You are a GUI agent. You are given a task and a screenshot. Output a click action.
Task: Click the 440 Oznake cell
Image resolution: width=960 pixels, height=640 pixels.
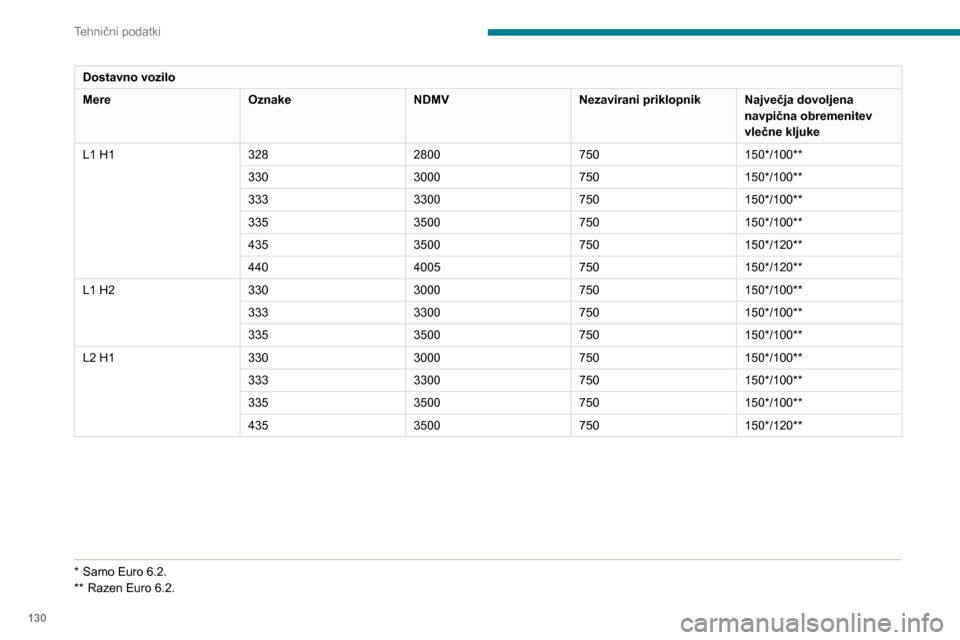pos(259,267)
